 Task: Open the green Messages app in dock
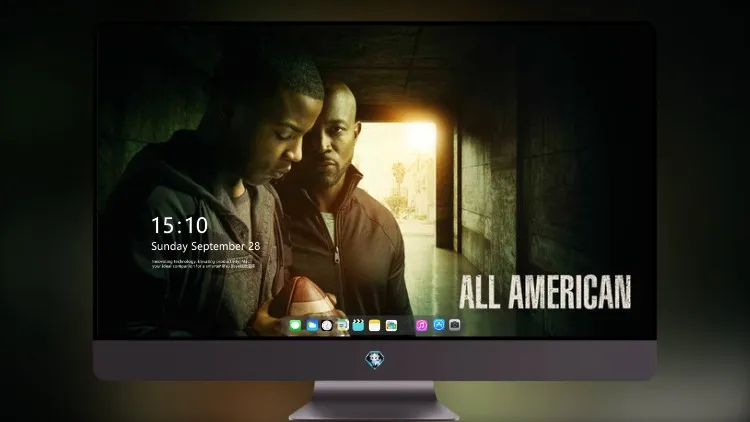pos(295,325)
